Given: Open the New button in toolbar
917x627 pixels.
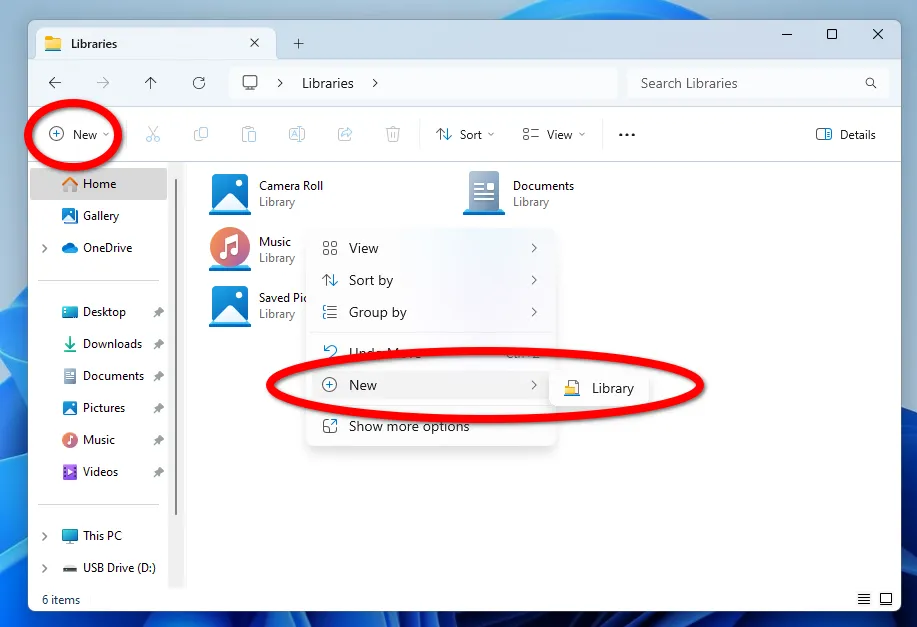Looking at the screenshot, I should [78, 134].
